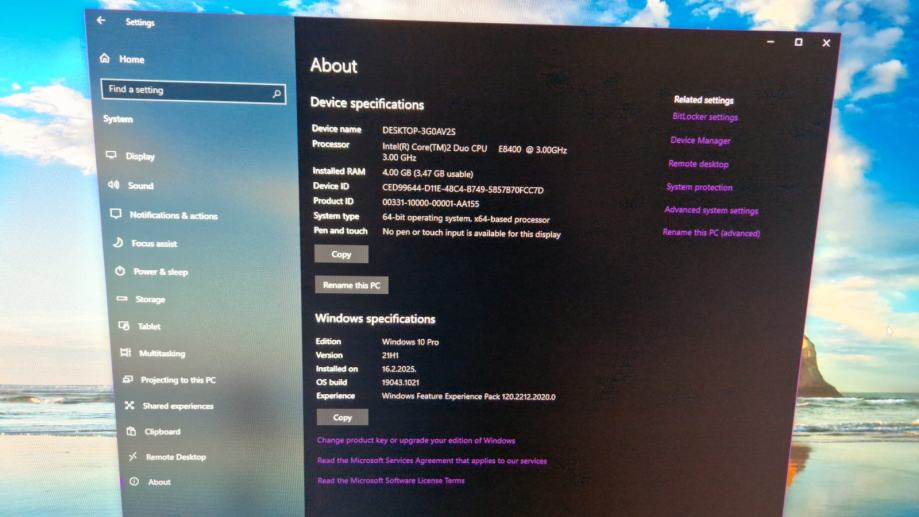
Task: Click the Display monitor icon
Action: (111, 155)
